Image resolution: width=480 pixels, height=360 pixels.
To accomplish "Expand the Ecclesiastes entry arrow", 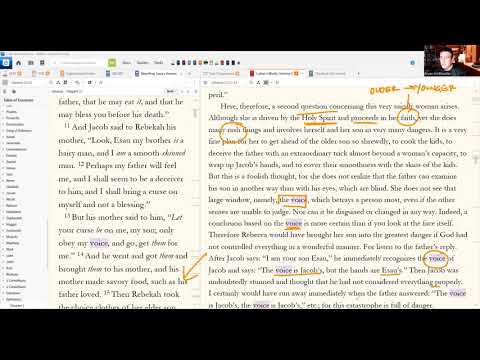I will click(x=4, y=124).
